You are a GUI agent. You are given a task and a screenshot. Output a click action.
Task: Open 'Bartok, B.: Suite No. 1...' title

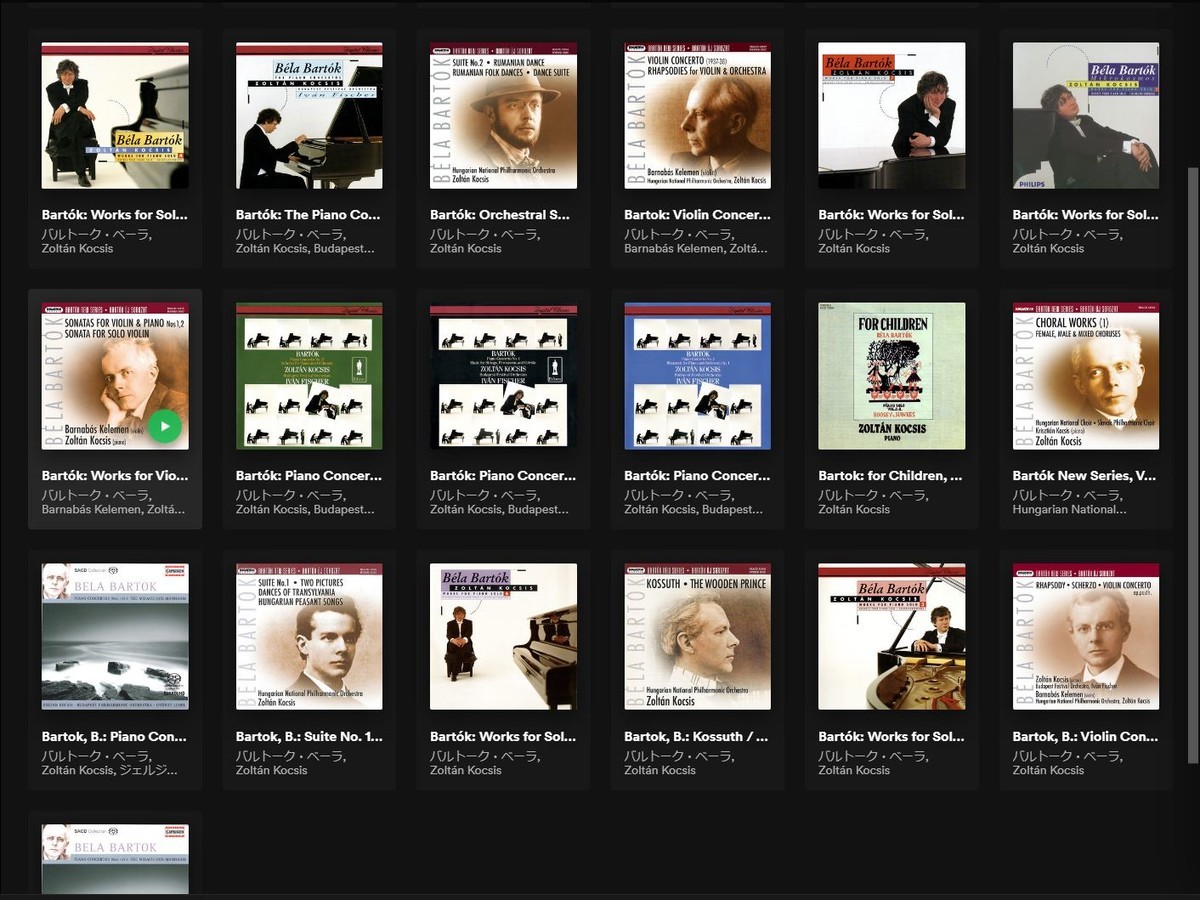tap(309, 736)
